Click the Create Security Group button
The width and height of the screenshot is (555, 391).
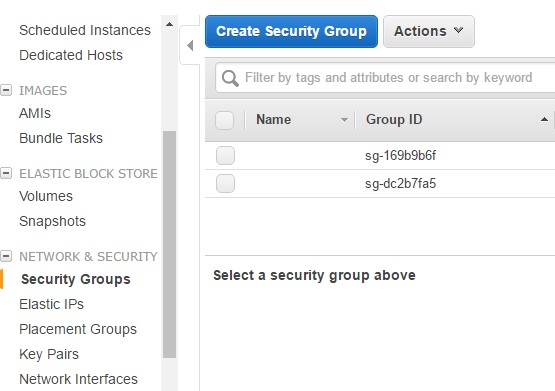291,31
